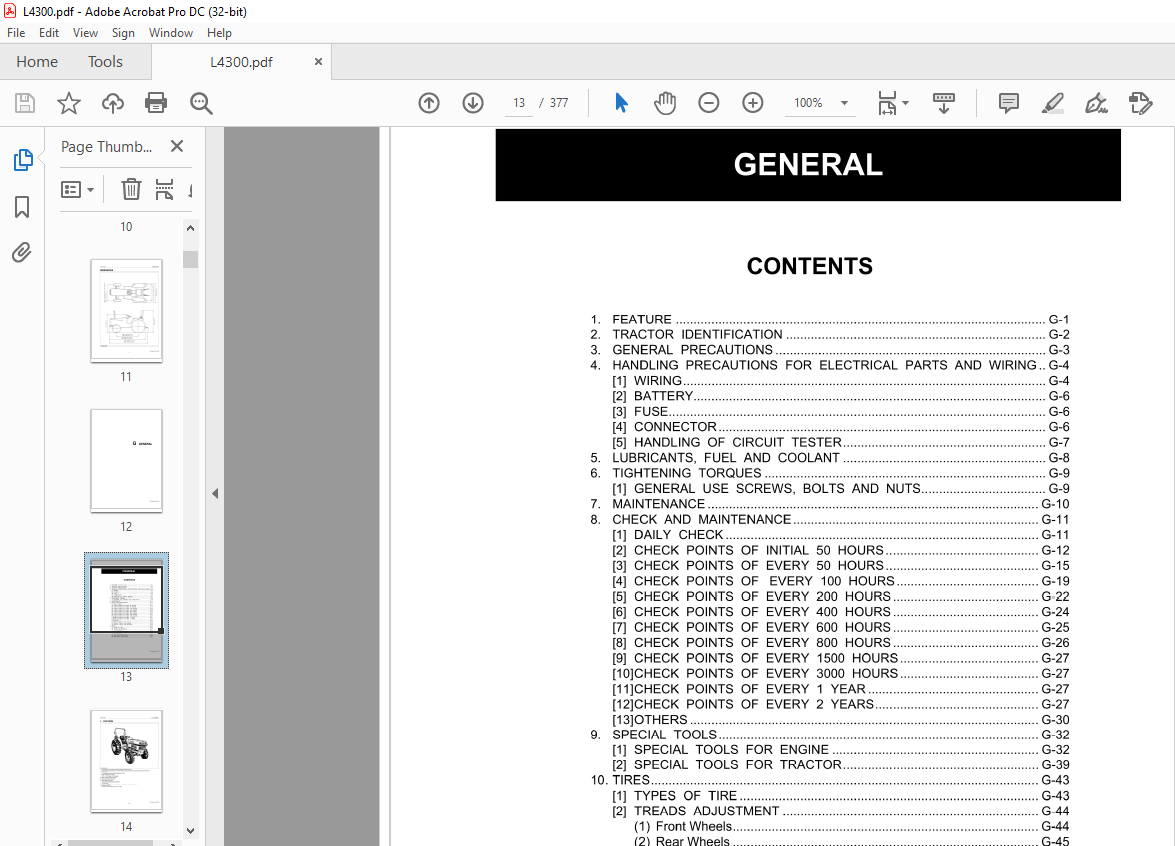Click the TYPES OF TIRE entry
Viewport: 1175px width, 846px height.
point(841,796)
